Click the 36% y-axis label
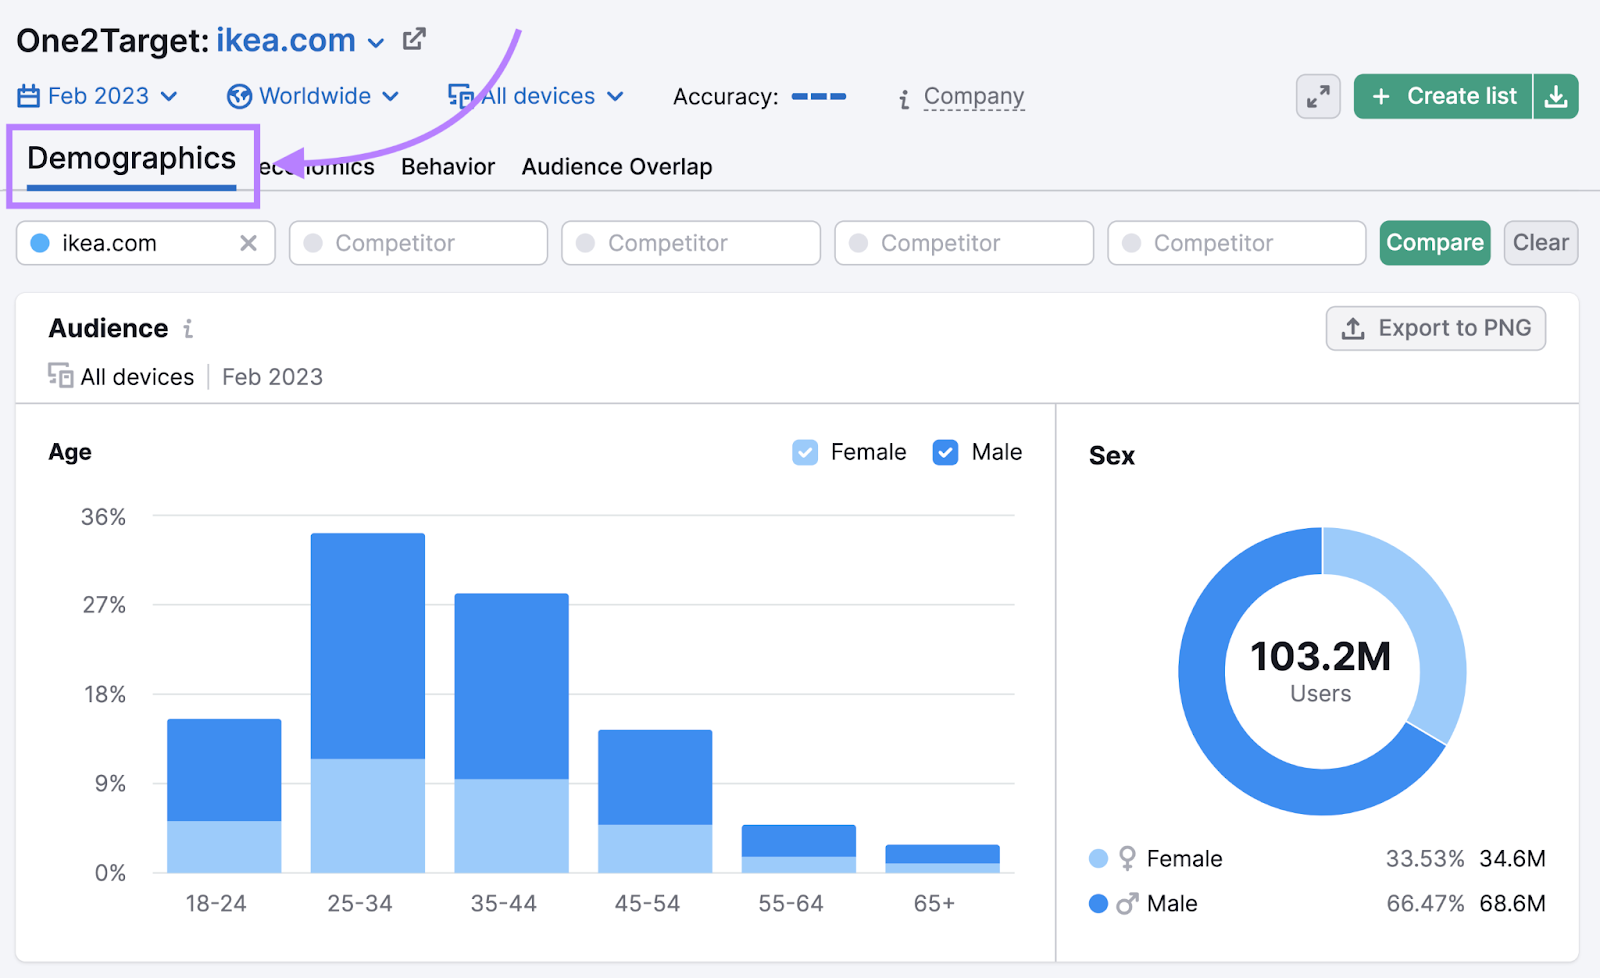 coord(103,517)
